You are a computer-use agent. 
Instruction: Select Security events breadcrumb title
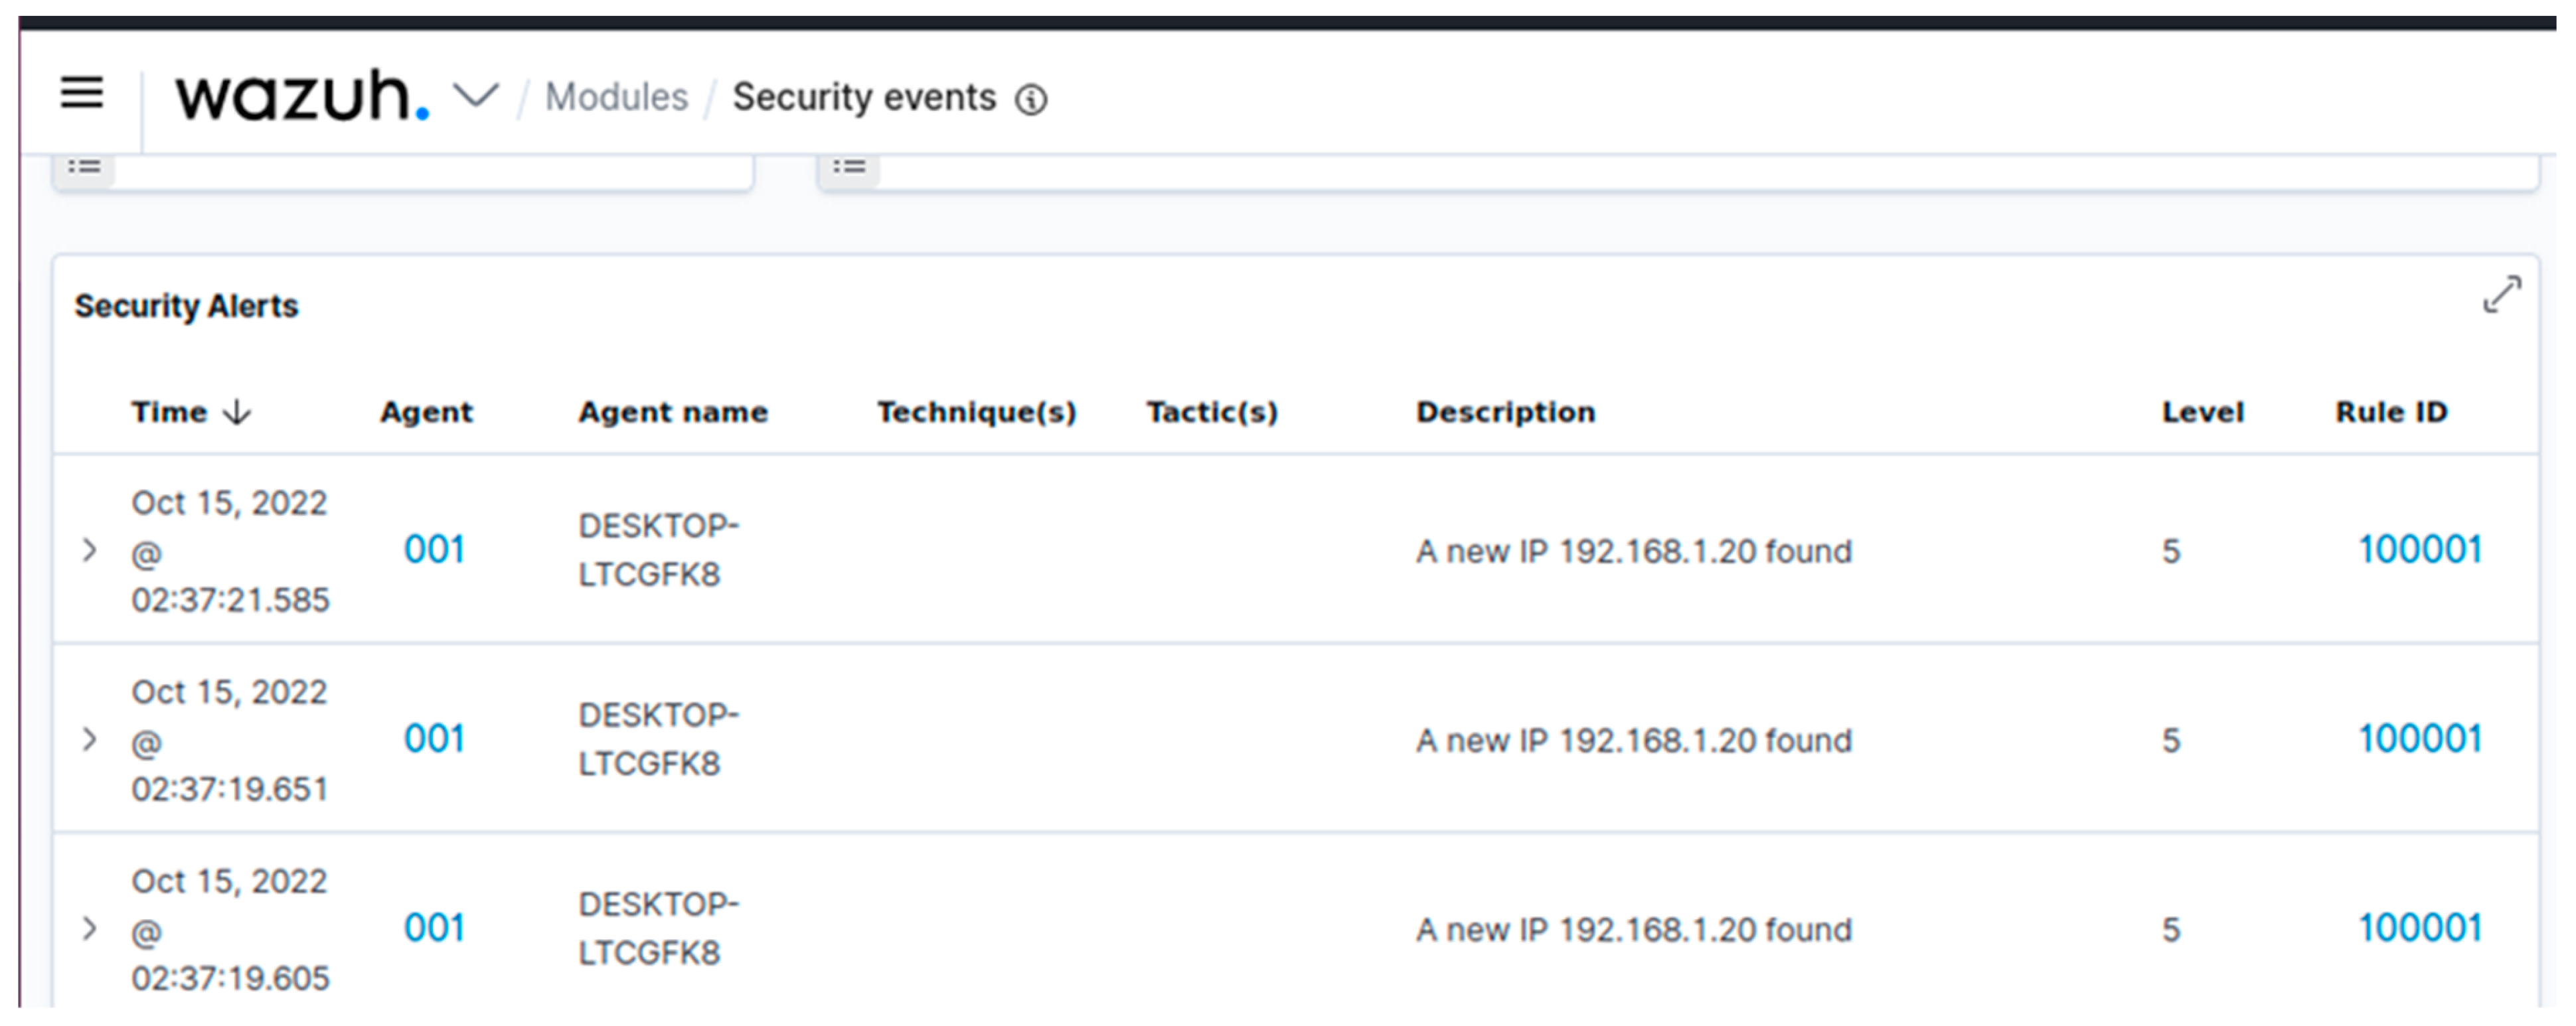(x=864, y=98)
